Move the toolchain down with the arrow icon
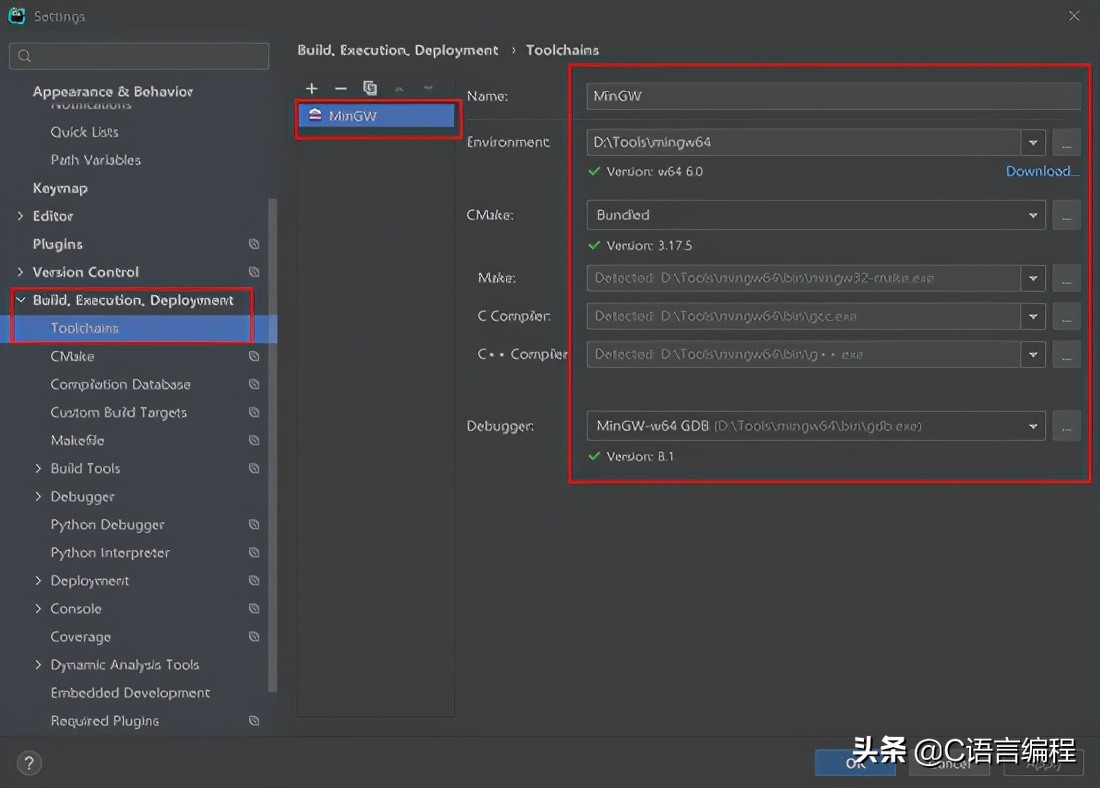1100x788 pixels. click(428, 88)
